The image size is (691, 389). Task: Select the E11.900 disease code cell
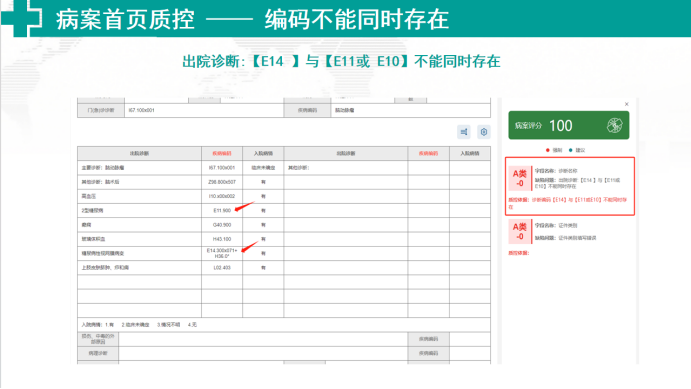coord(222,211)
